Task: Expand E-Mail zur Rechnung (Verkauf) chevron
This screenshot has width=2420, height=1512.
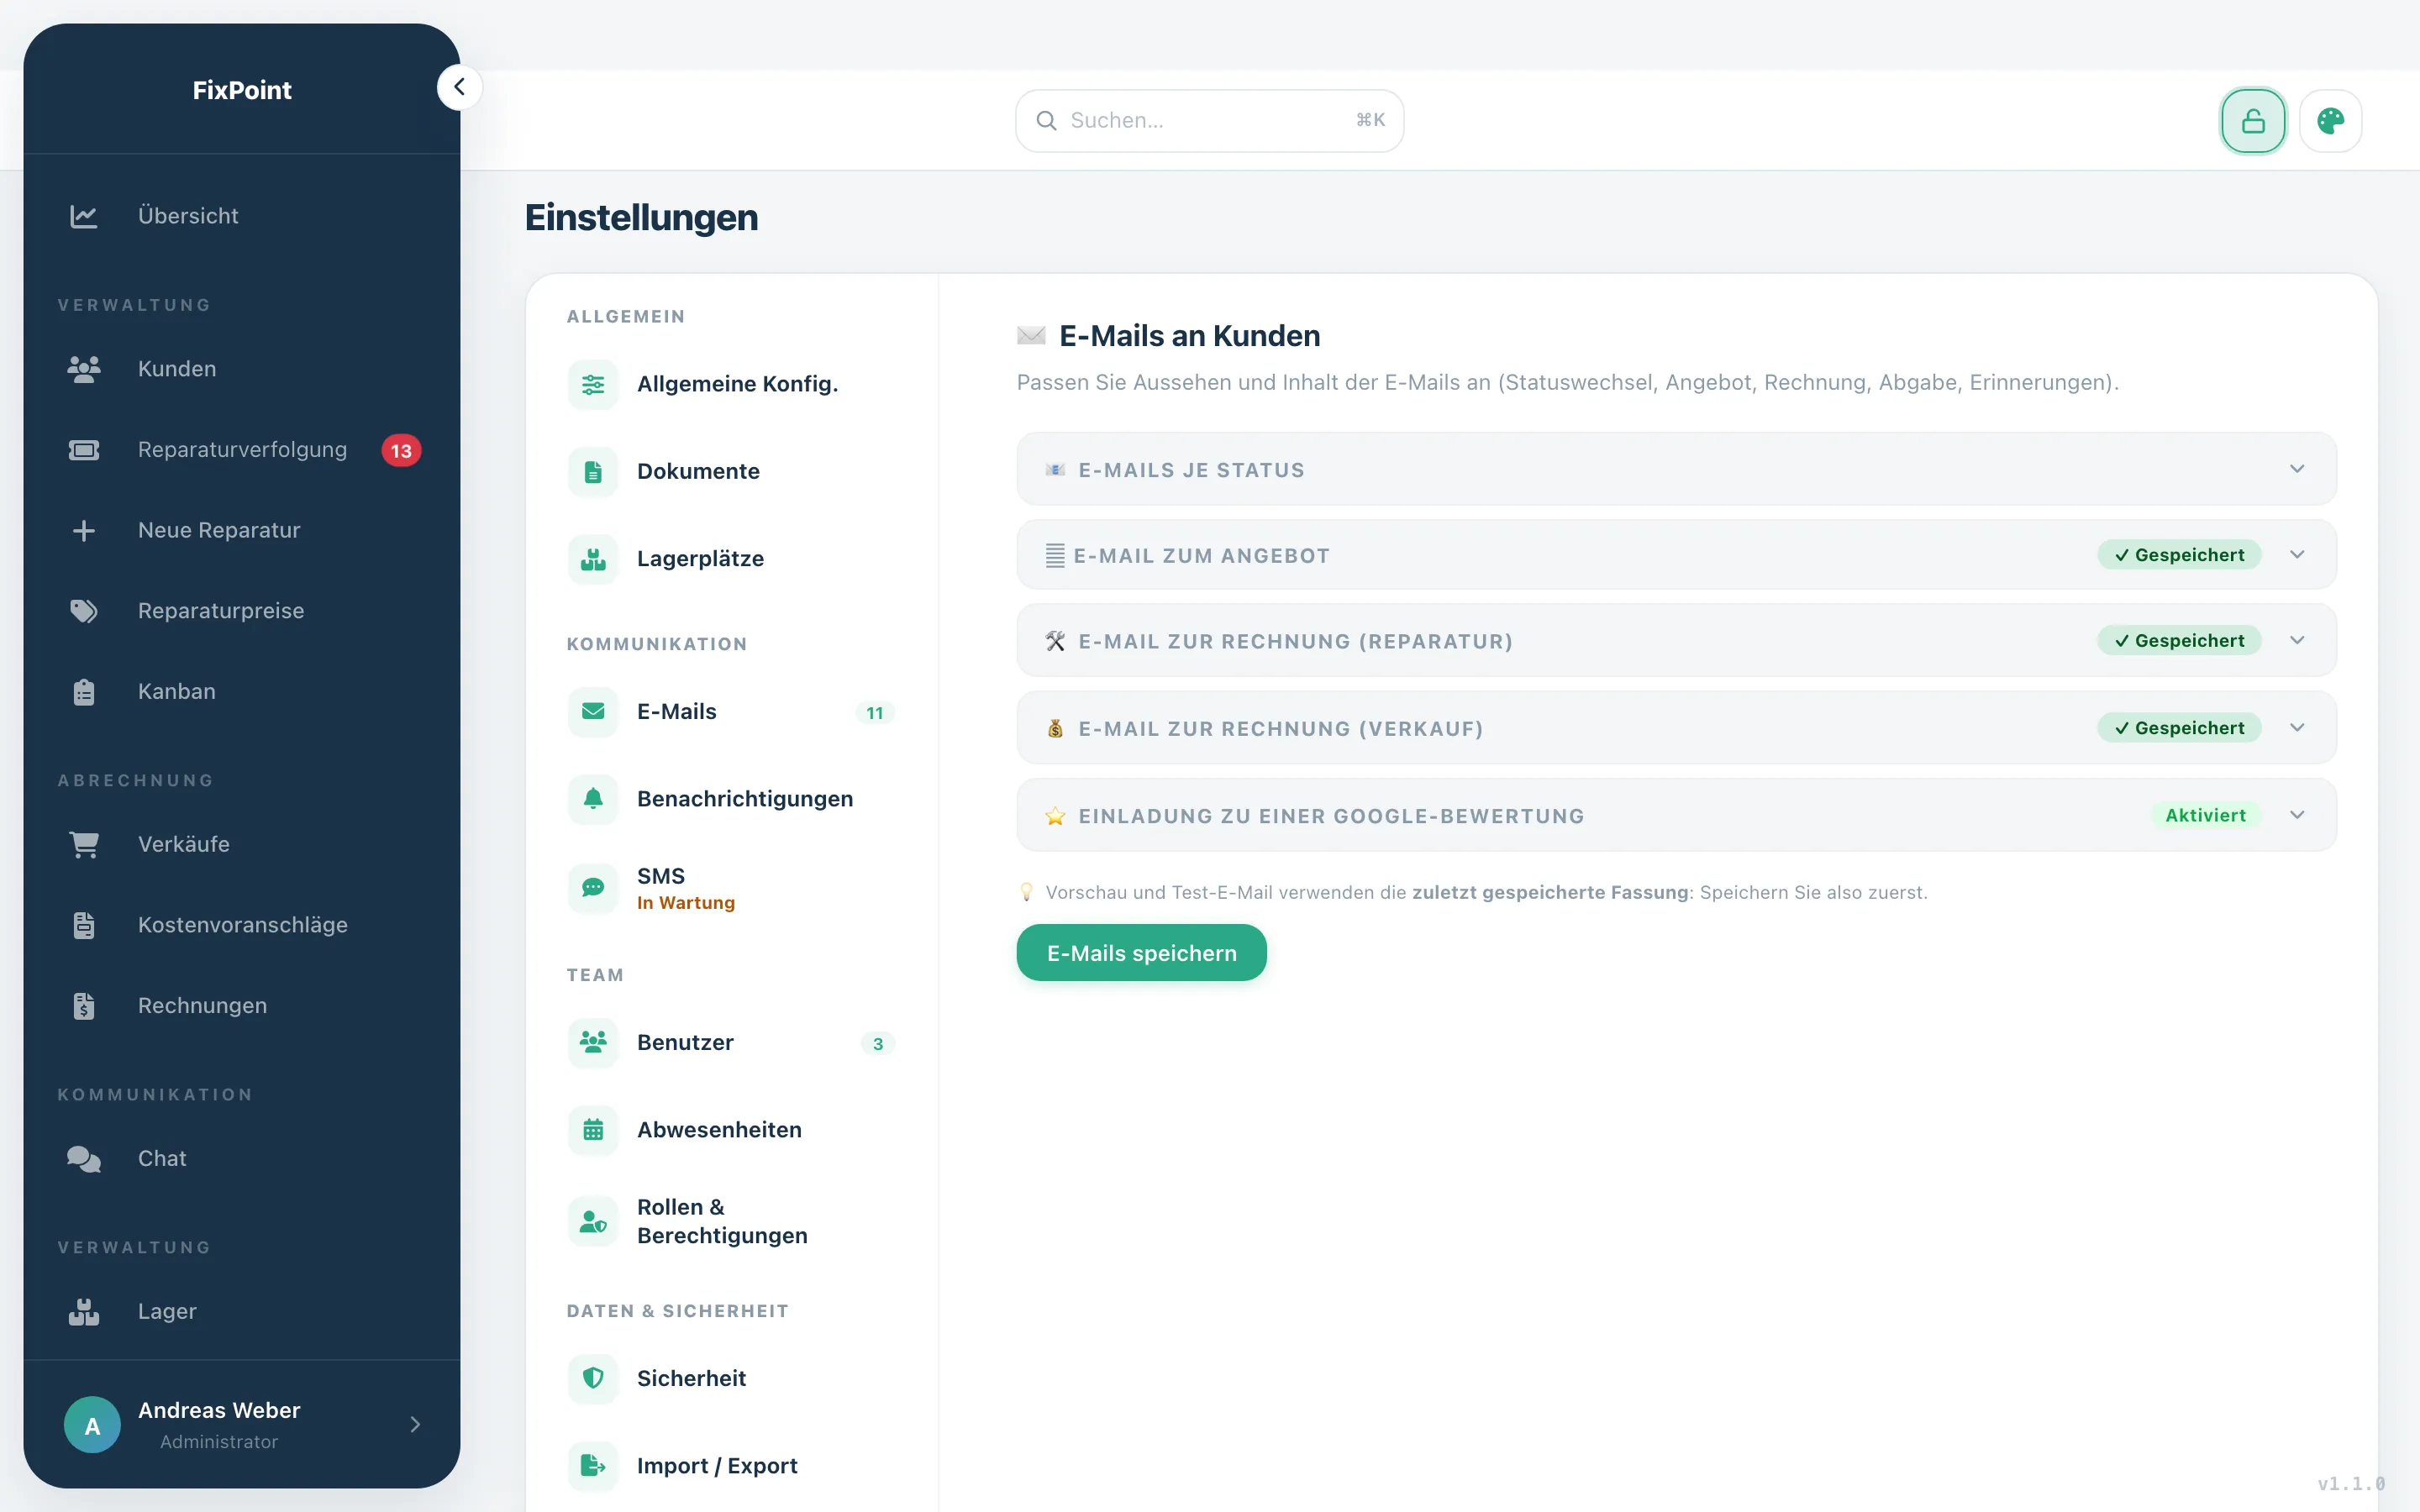Action: click(2297, 728)
